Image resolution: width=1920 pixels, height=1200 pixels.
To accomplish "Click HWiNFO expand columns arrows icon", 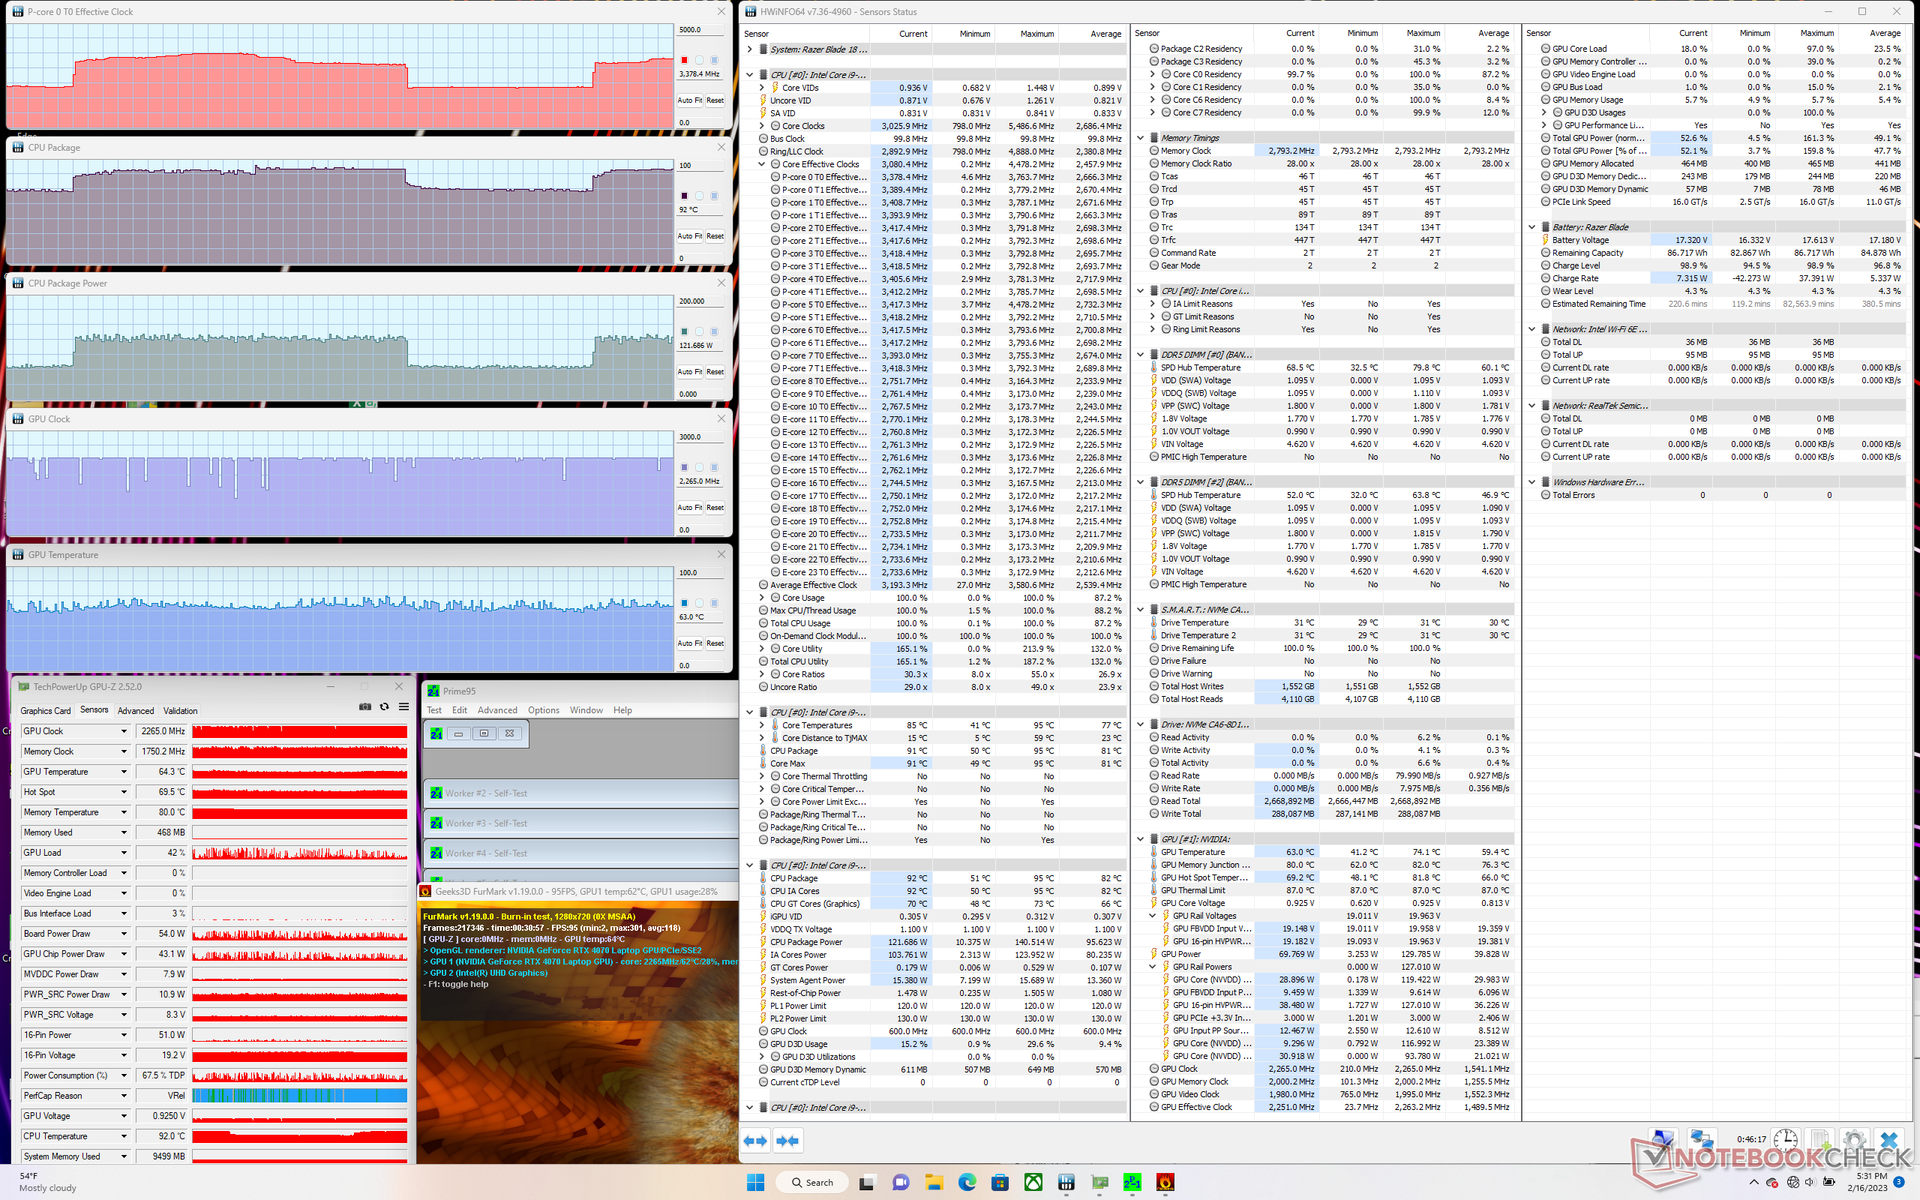I will 756,1141.
